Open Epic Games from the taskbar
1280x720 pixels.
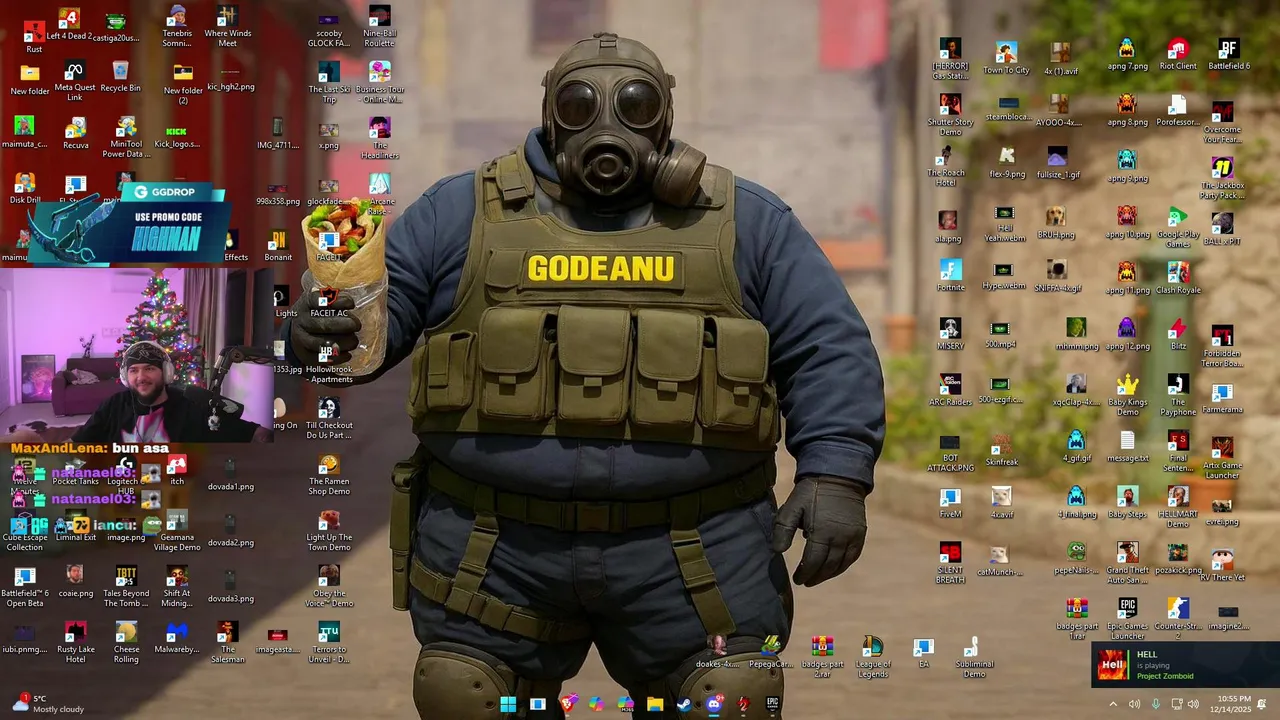point(772,704)
